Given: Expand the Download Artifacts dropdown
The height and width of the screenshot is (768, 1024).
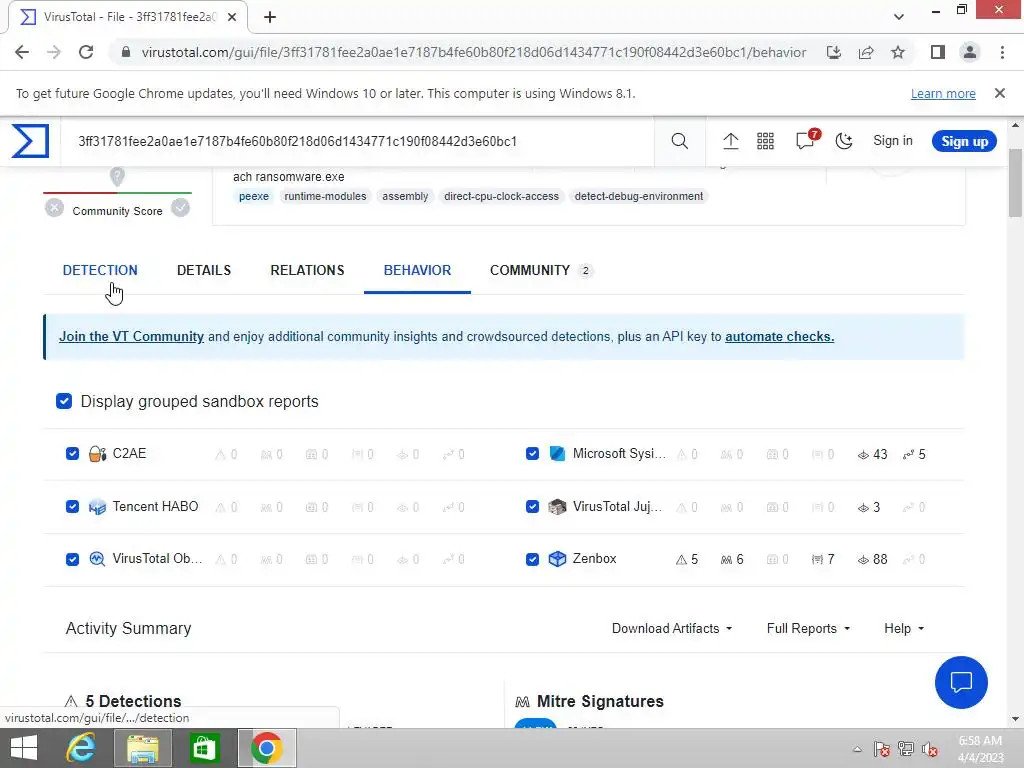Looking at the screenshot, I should 672,628.
